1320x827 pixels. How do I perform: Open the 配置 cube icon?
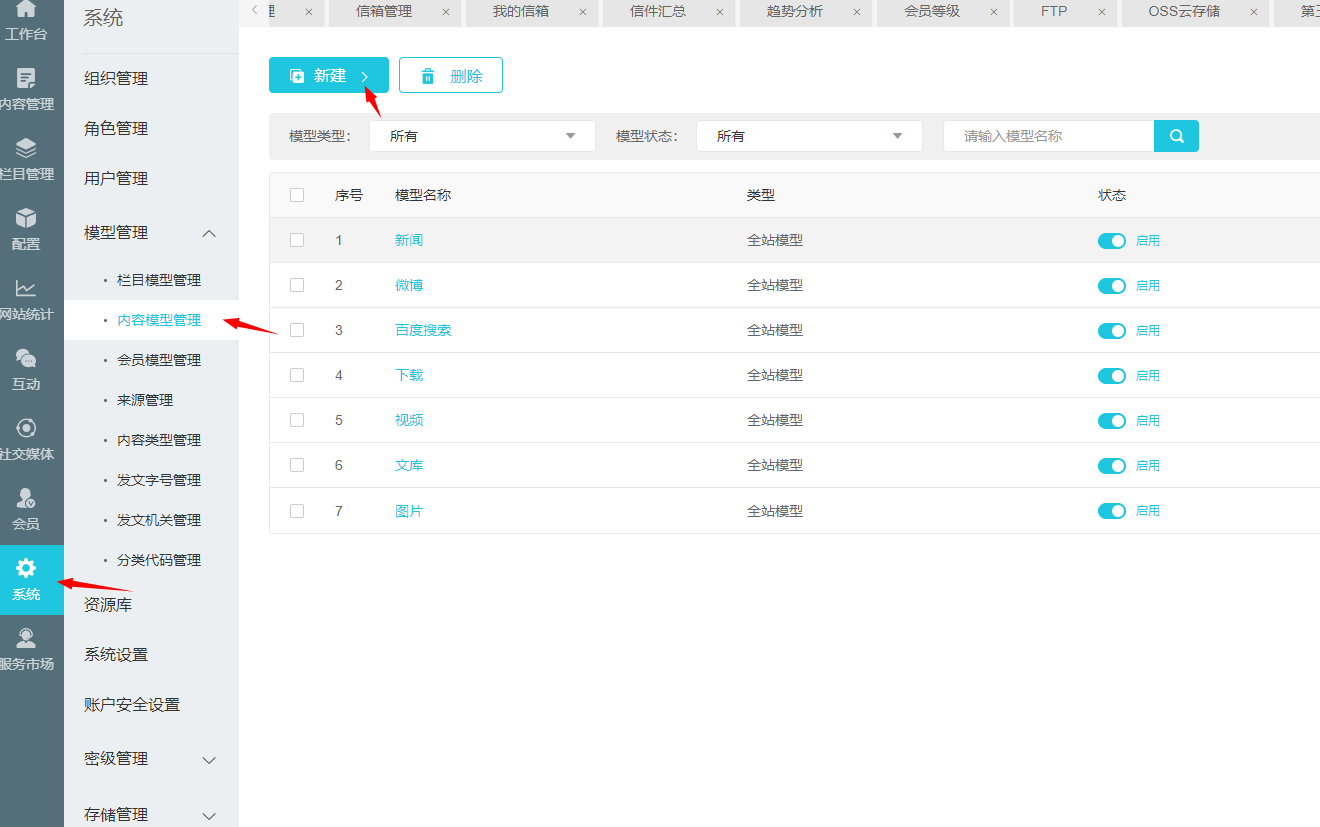click(26, 219)
